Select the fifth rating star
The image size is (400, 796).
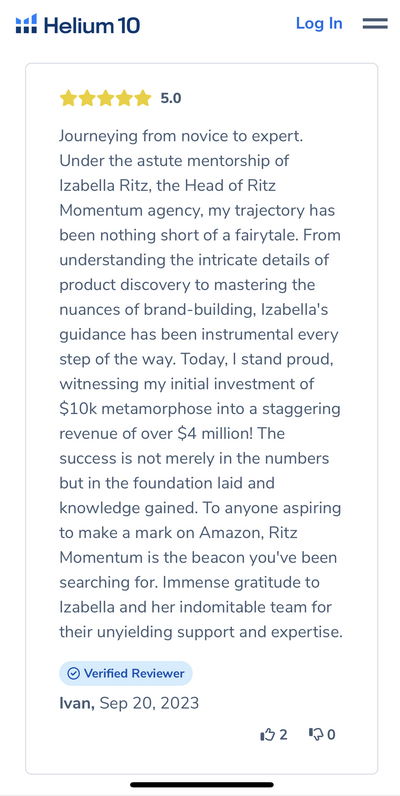tap(143, 98)
